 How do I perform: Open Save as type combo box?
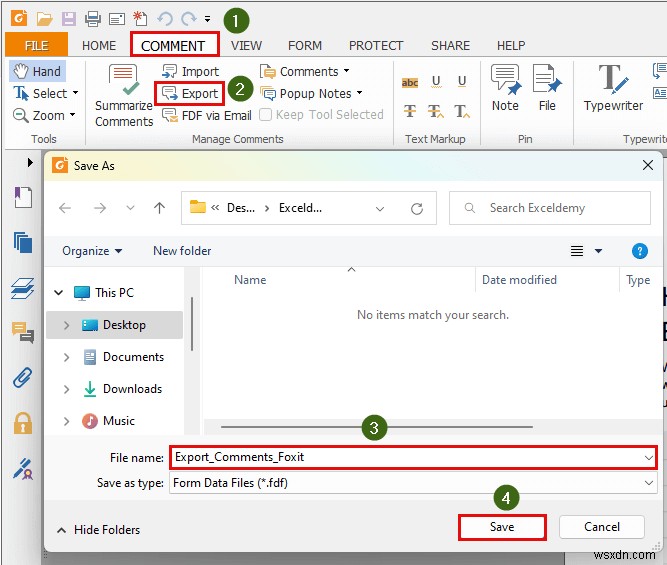[x=413, y=483]
